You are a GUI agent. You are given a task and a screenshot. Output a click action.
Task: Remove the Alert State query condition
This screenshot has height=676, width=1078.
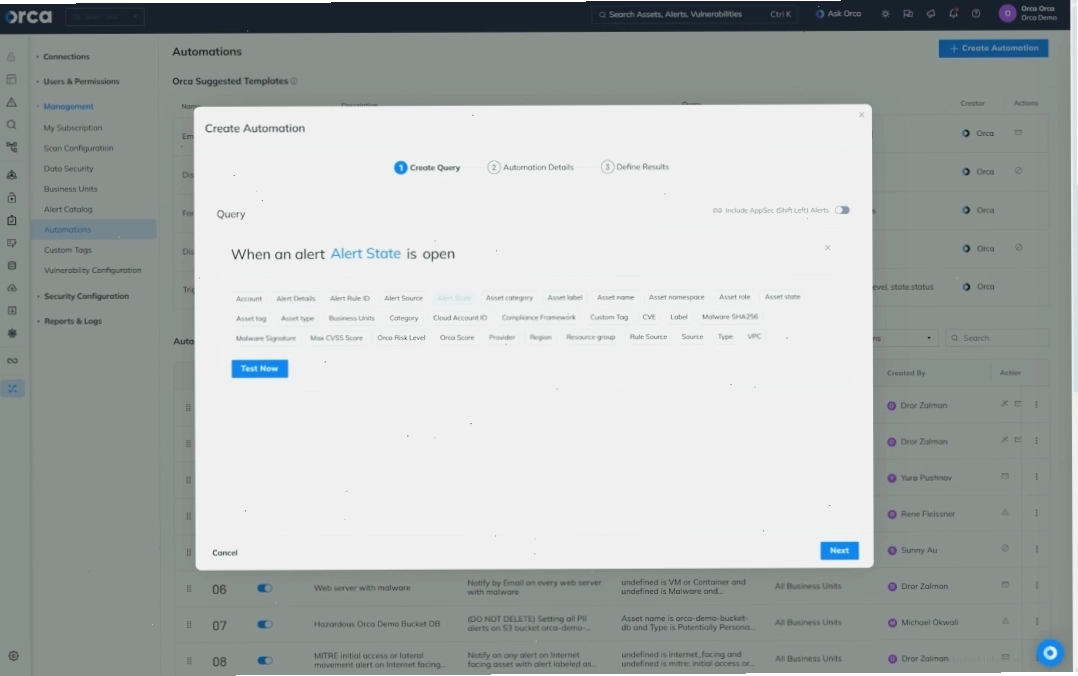(828, 248)
